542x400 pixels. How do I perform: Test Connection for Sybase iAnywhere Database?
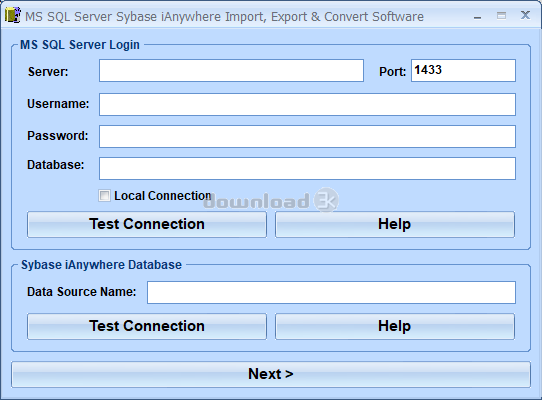(147, 326)
